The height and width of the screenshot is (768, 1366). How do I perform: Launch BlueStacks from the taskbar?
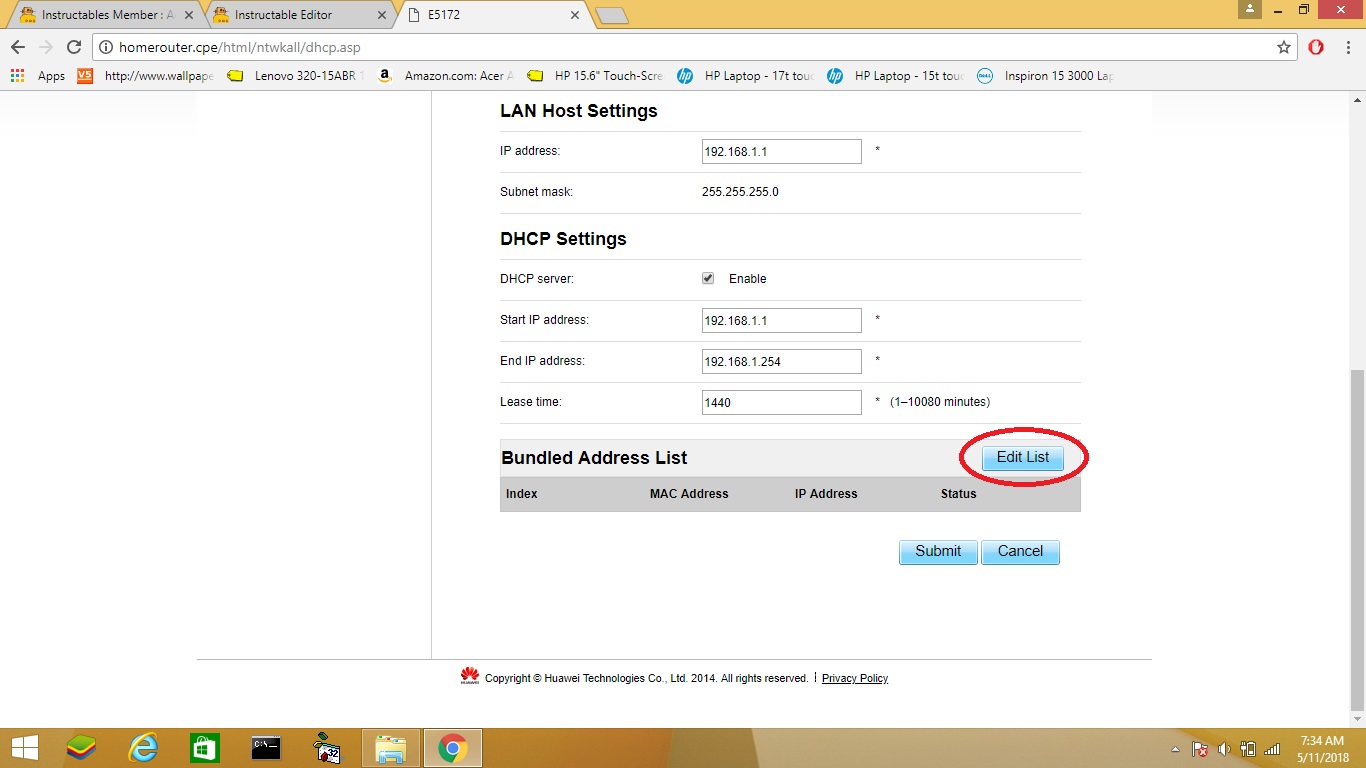pos(82,748)
